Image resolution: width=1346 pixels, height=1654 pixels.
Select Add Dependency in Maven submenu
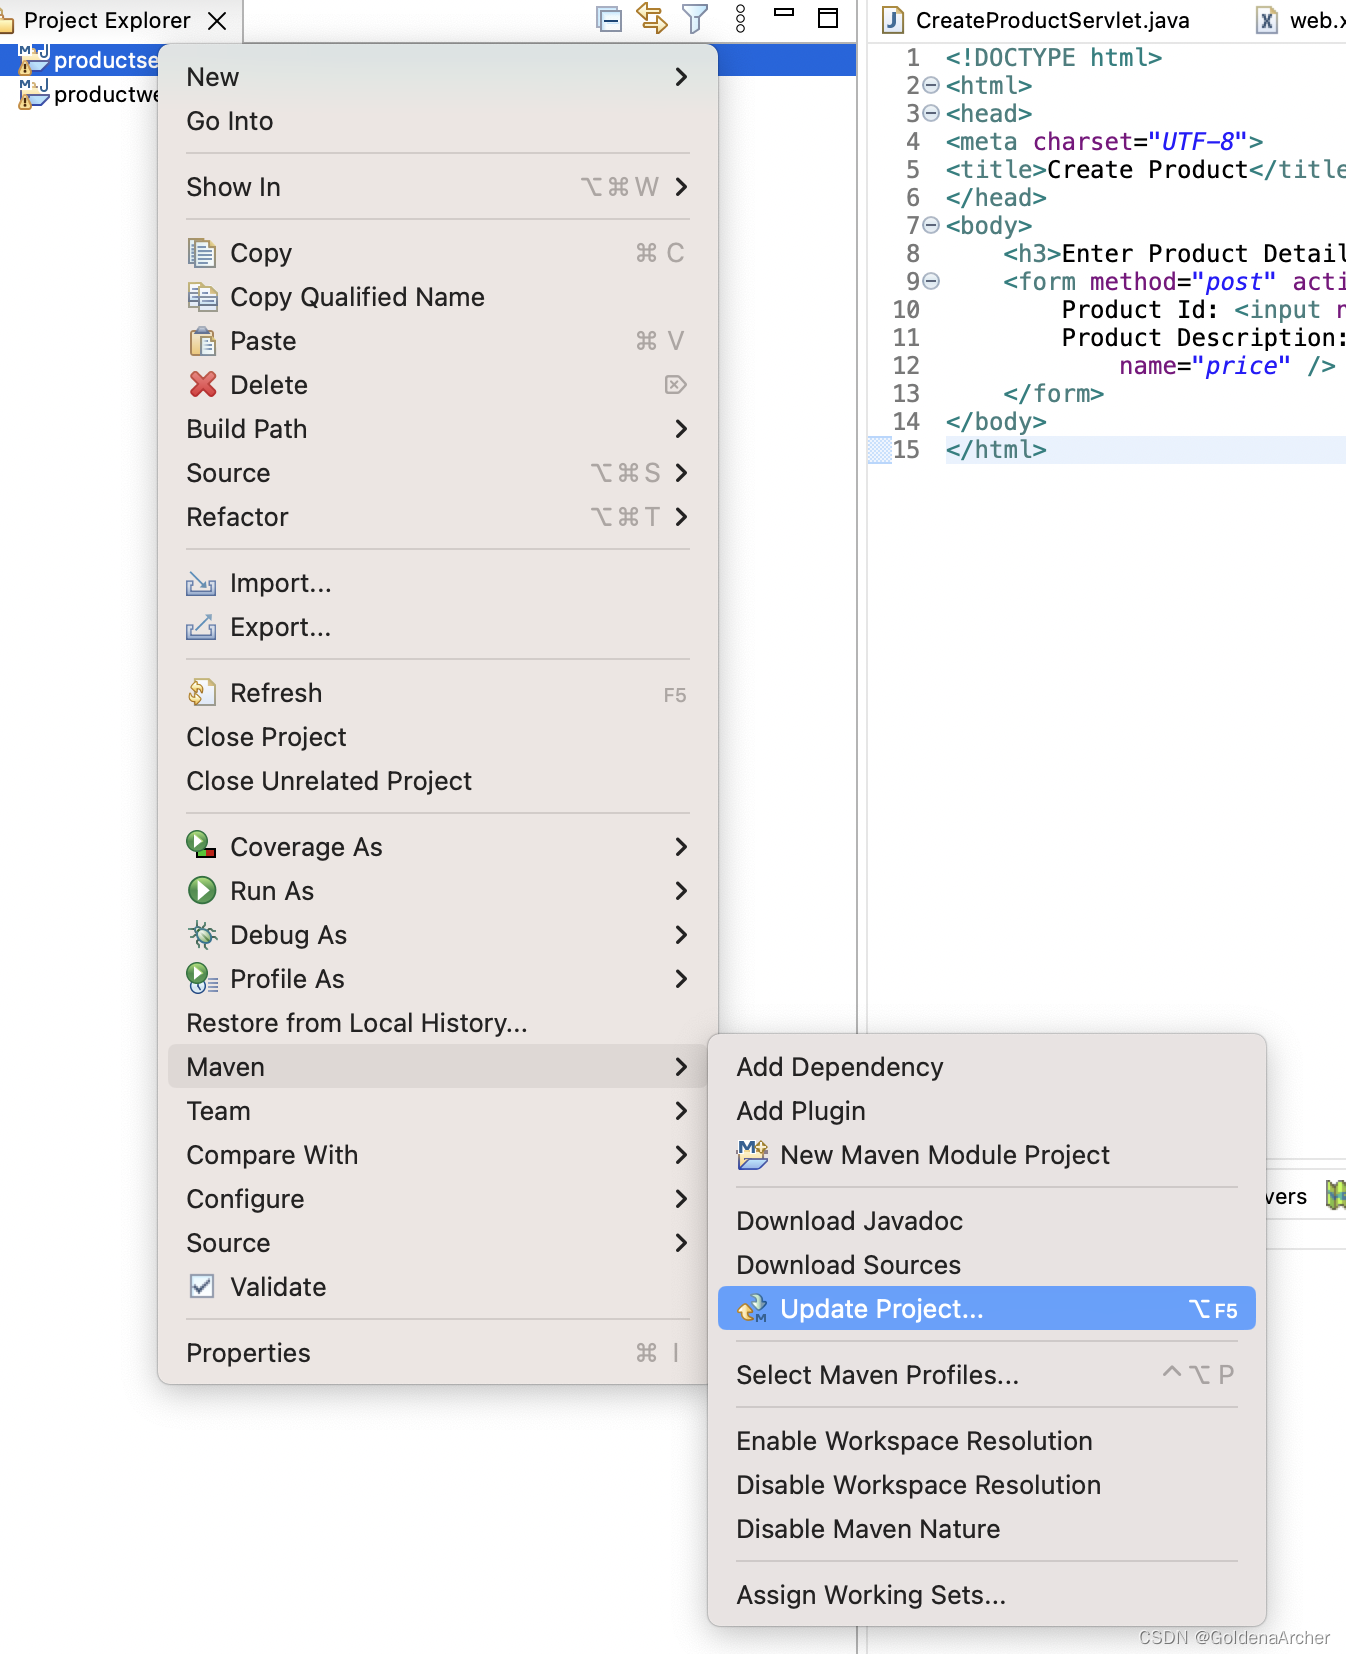(987, 1067)
